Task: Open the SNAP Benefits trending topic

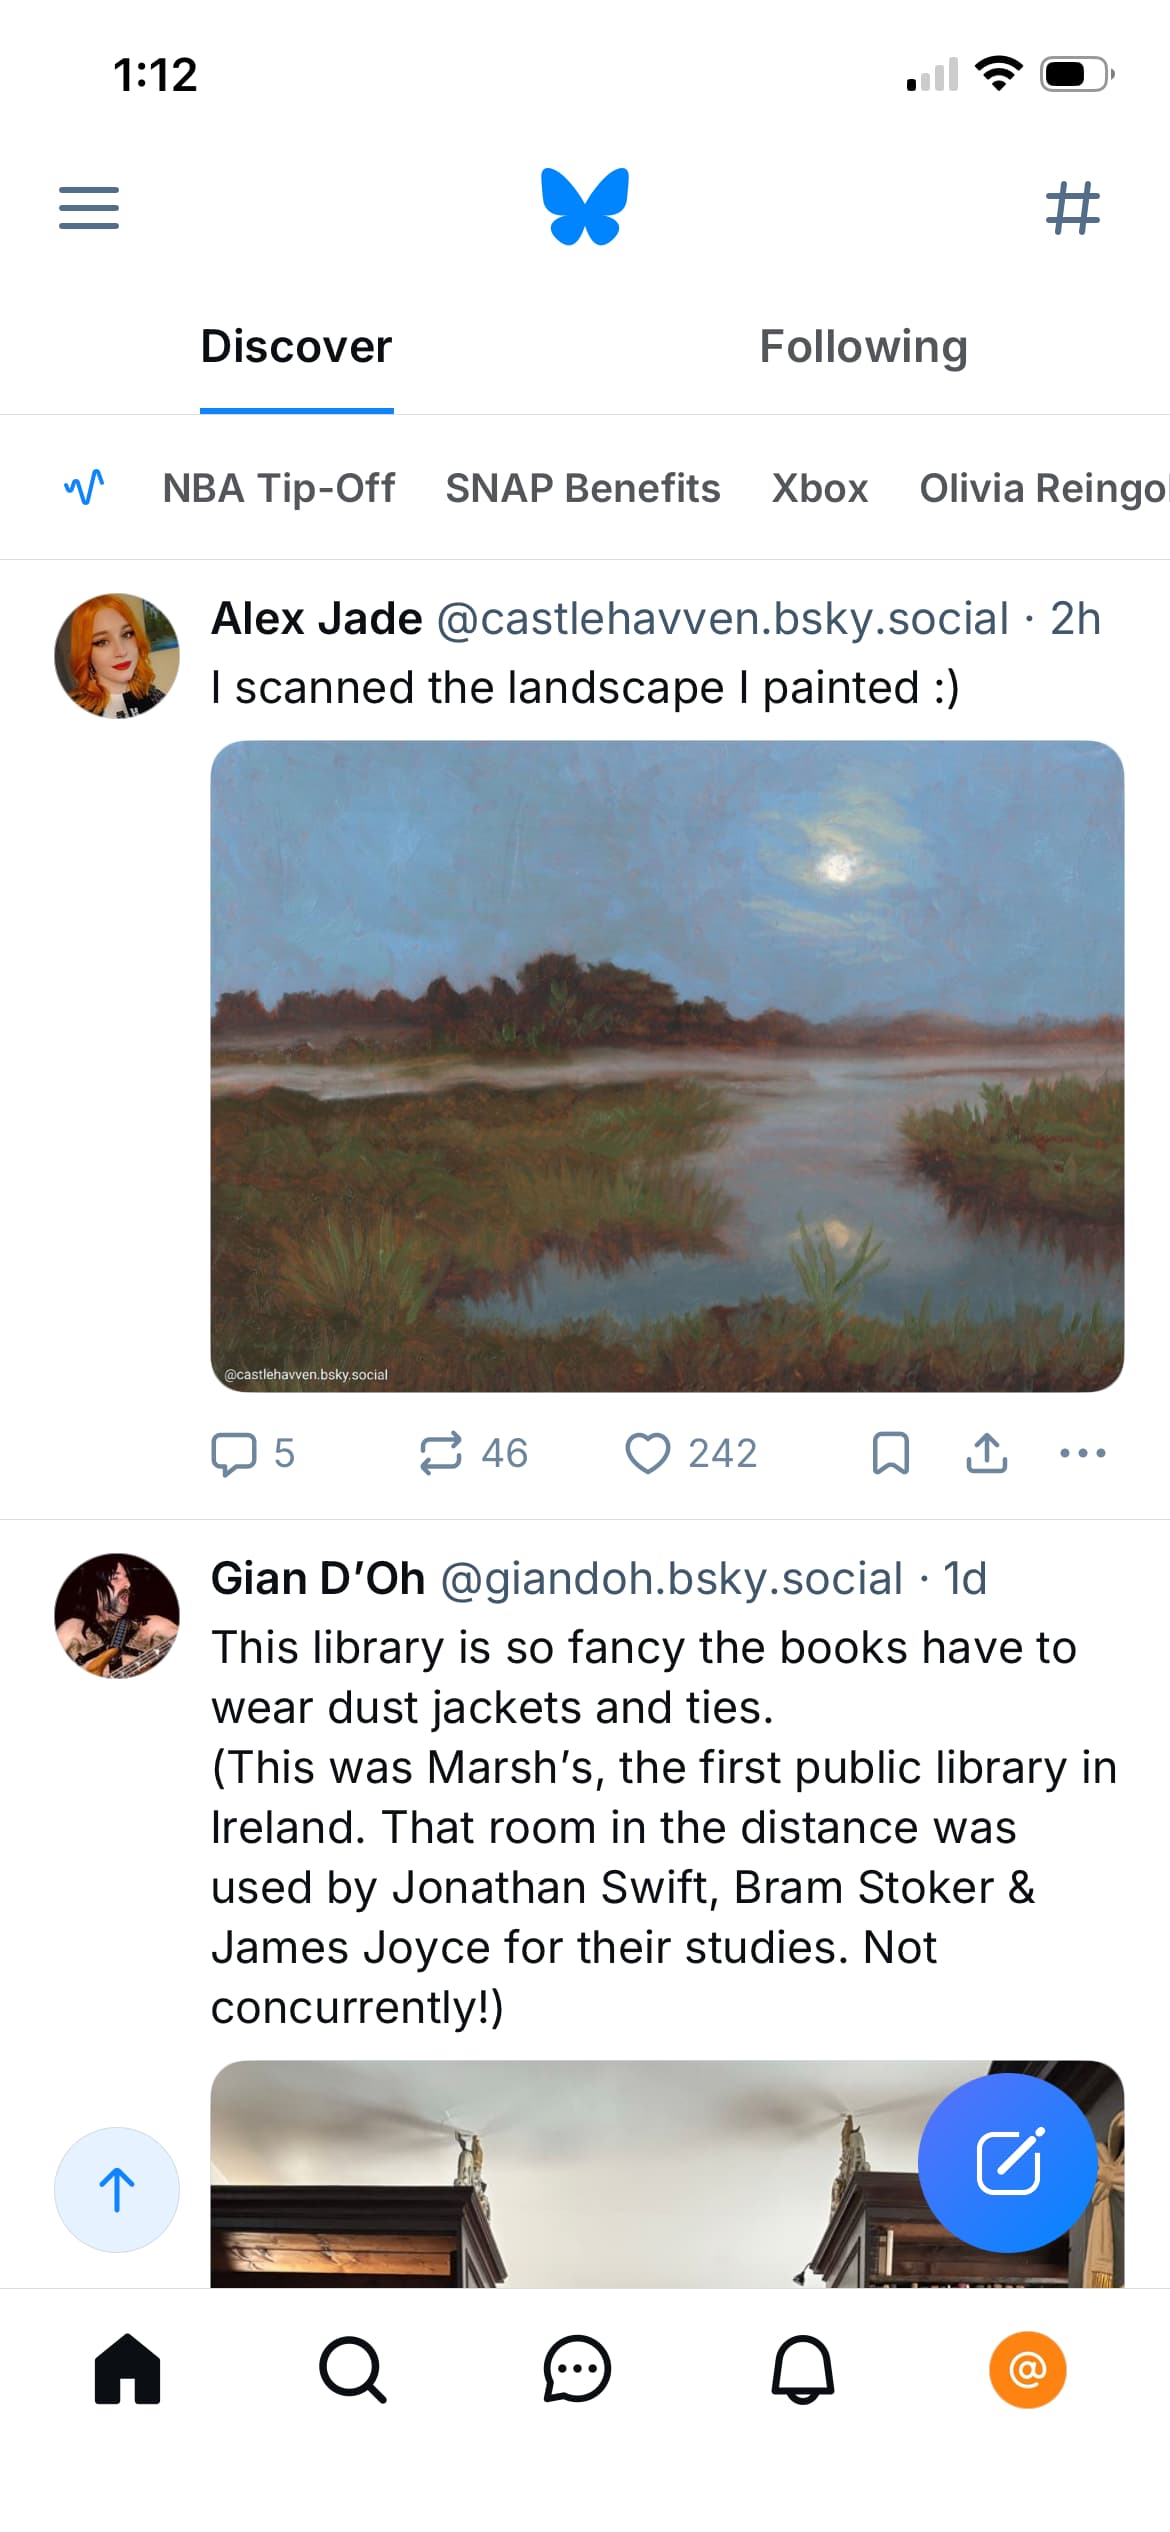Action: 583,488
